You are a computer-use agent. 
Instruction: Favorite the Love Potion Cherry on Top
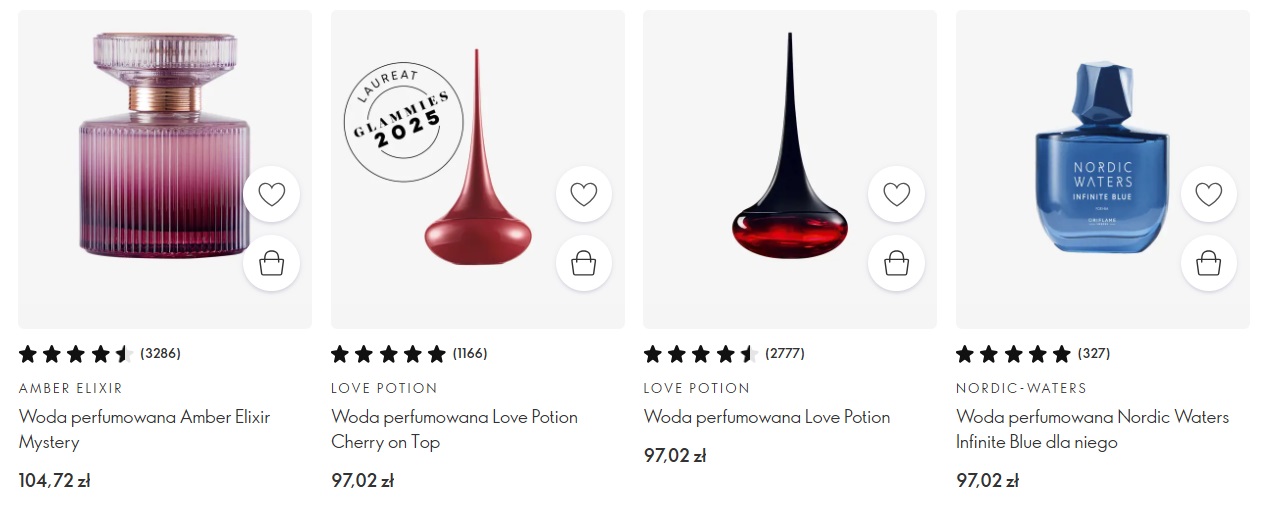point(584,194)
